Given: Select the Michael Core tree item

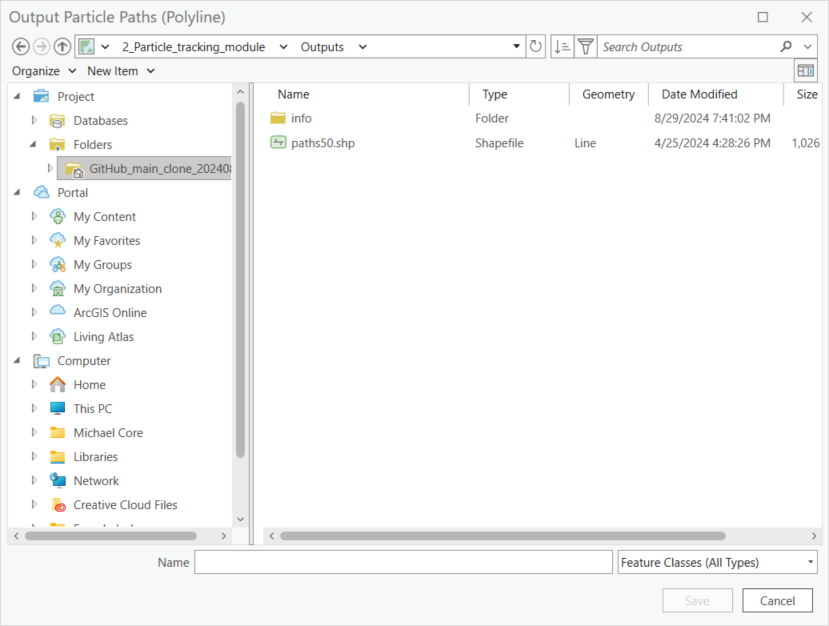Looking at the screenshot, I should point(108,432).
